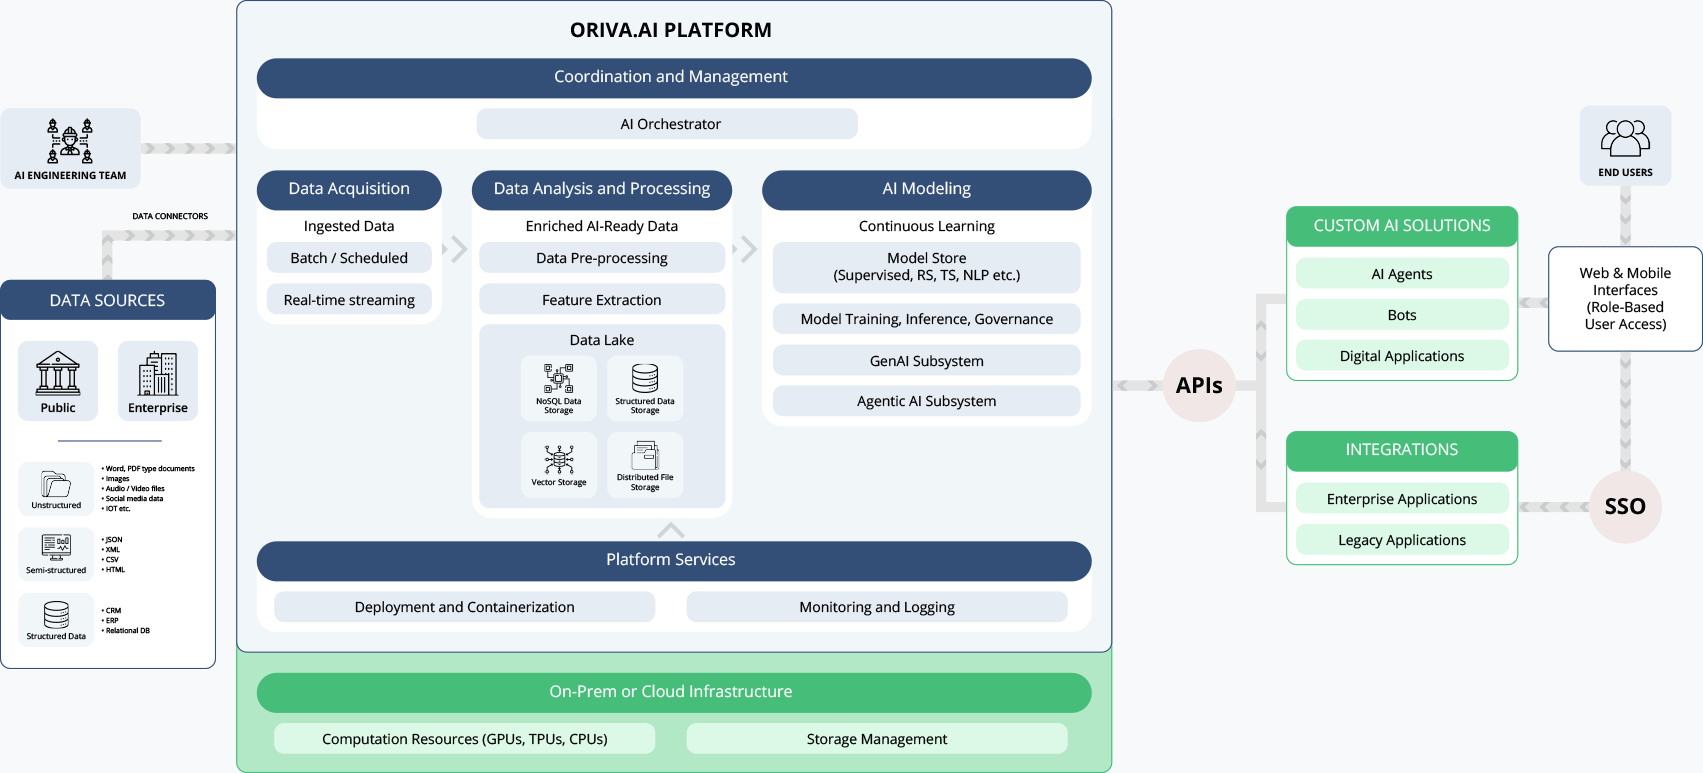Click Computation Resources (GPUs, TPUs, CPUs) box
Image resolution: width=1703 pixels, height=773 pixels.
click(464, 739)
